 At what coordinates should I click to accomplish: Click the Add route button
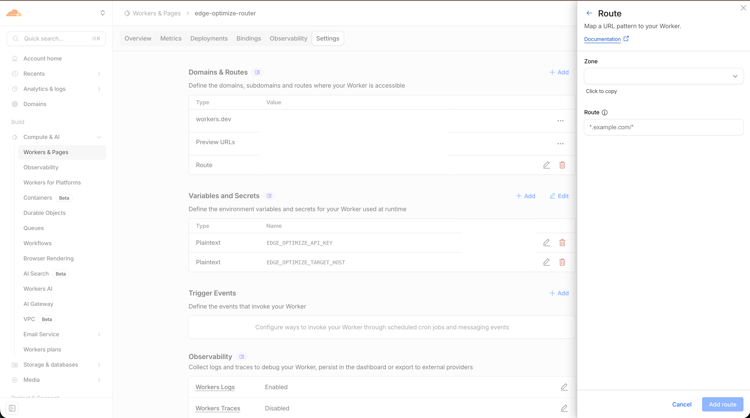click(722, 404)
